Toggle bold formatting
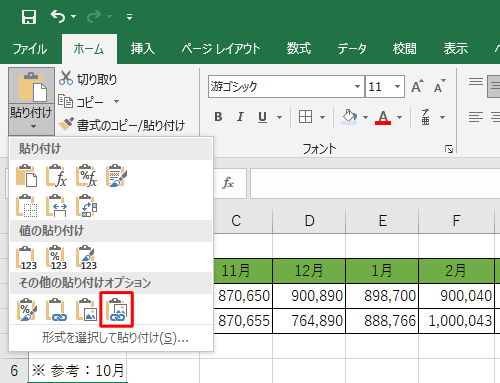Viewport: 500px width, 383px height. click(x=218, y=117)
